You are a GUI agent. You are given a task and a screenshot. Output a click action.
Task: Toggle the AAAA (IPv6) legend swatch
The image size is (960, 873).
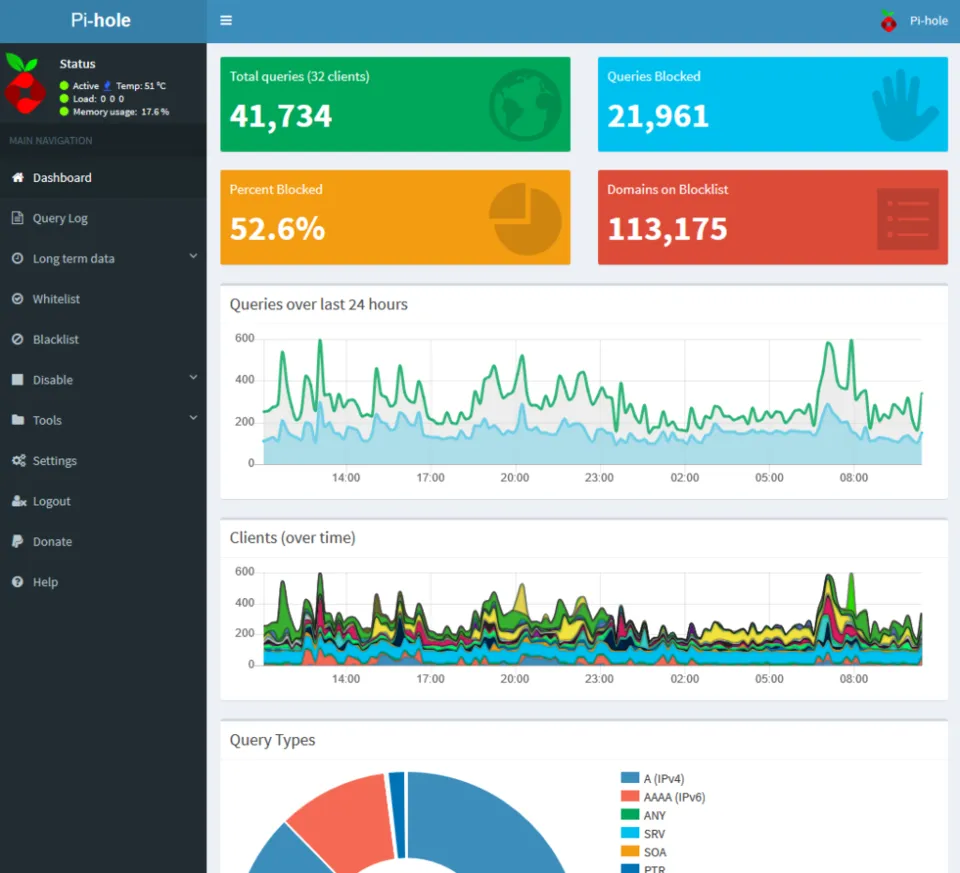click(x=629, y=796)
